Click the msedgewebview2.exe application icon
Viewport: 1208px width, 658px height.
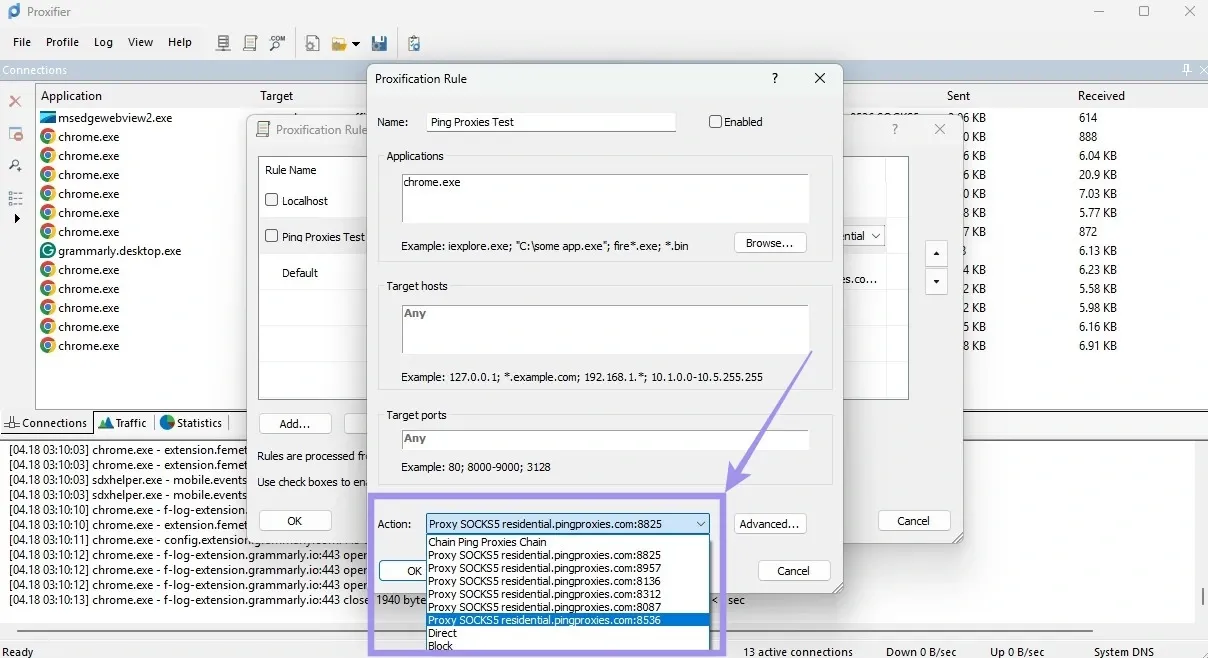tap(48, 118)
